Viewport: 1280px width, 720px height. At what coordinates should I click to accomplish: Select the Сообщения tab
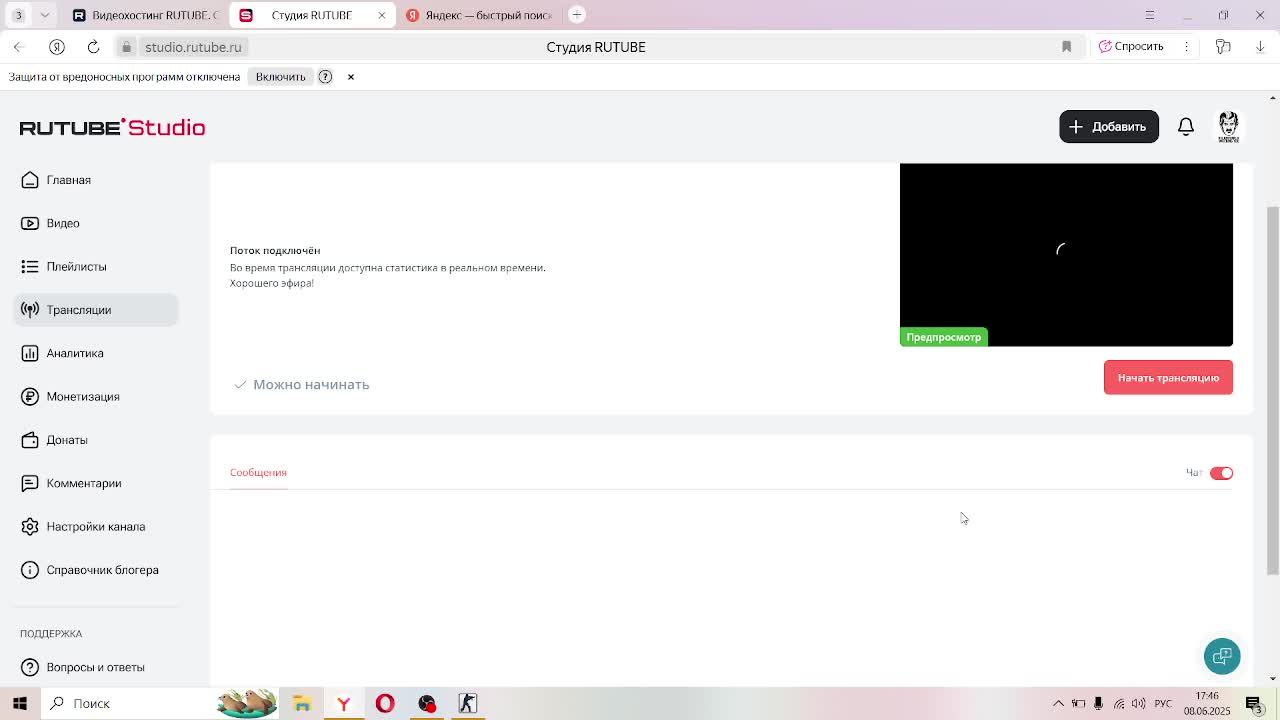(x=258, y=472)
